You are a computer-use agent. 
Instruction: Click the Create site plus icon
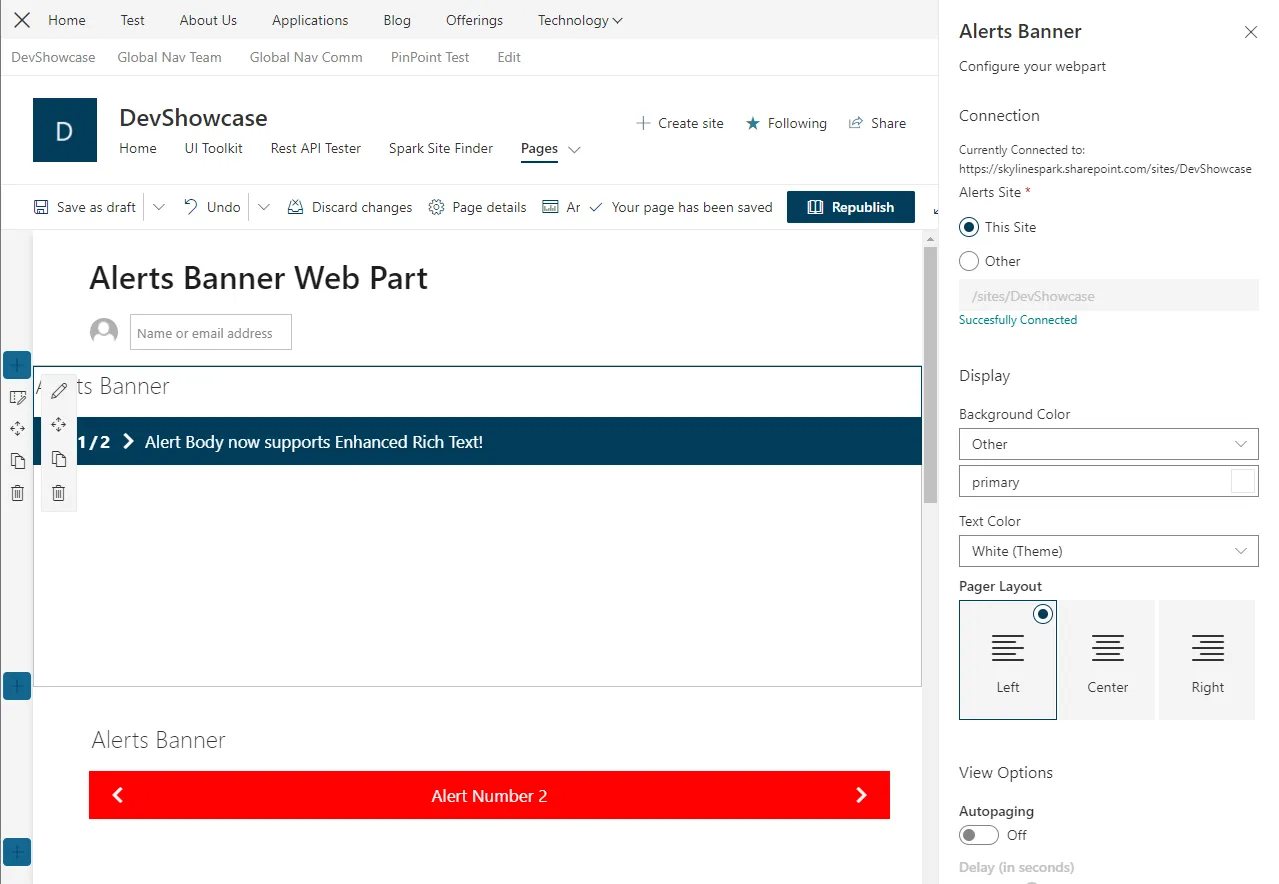click(643, 123)
